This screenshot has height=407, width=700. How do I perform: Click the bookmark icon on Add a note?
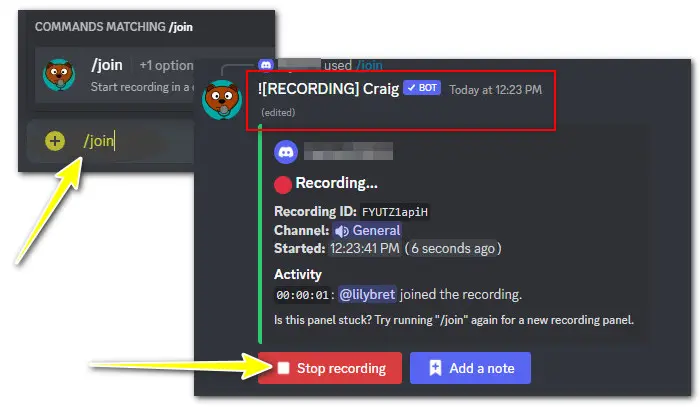[x=435, y=368]
